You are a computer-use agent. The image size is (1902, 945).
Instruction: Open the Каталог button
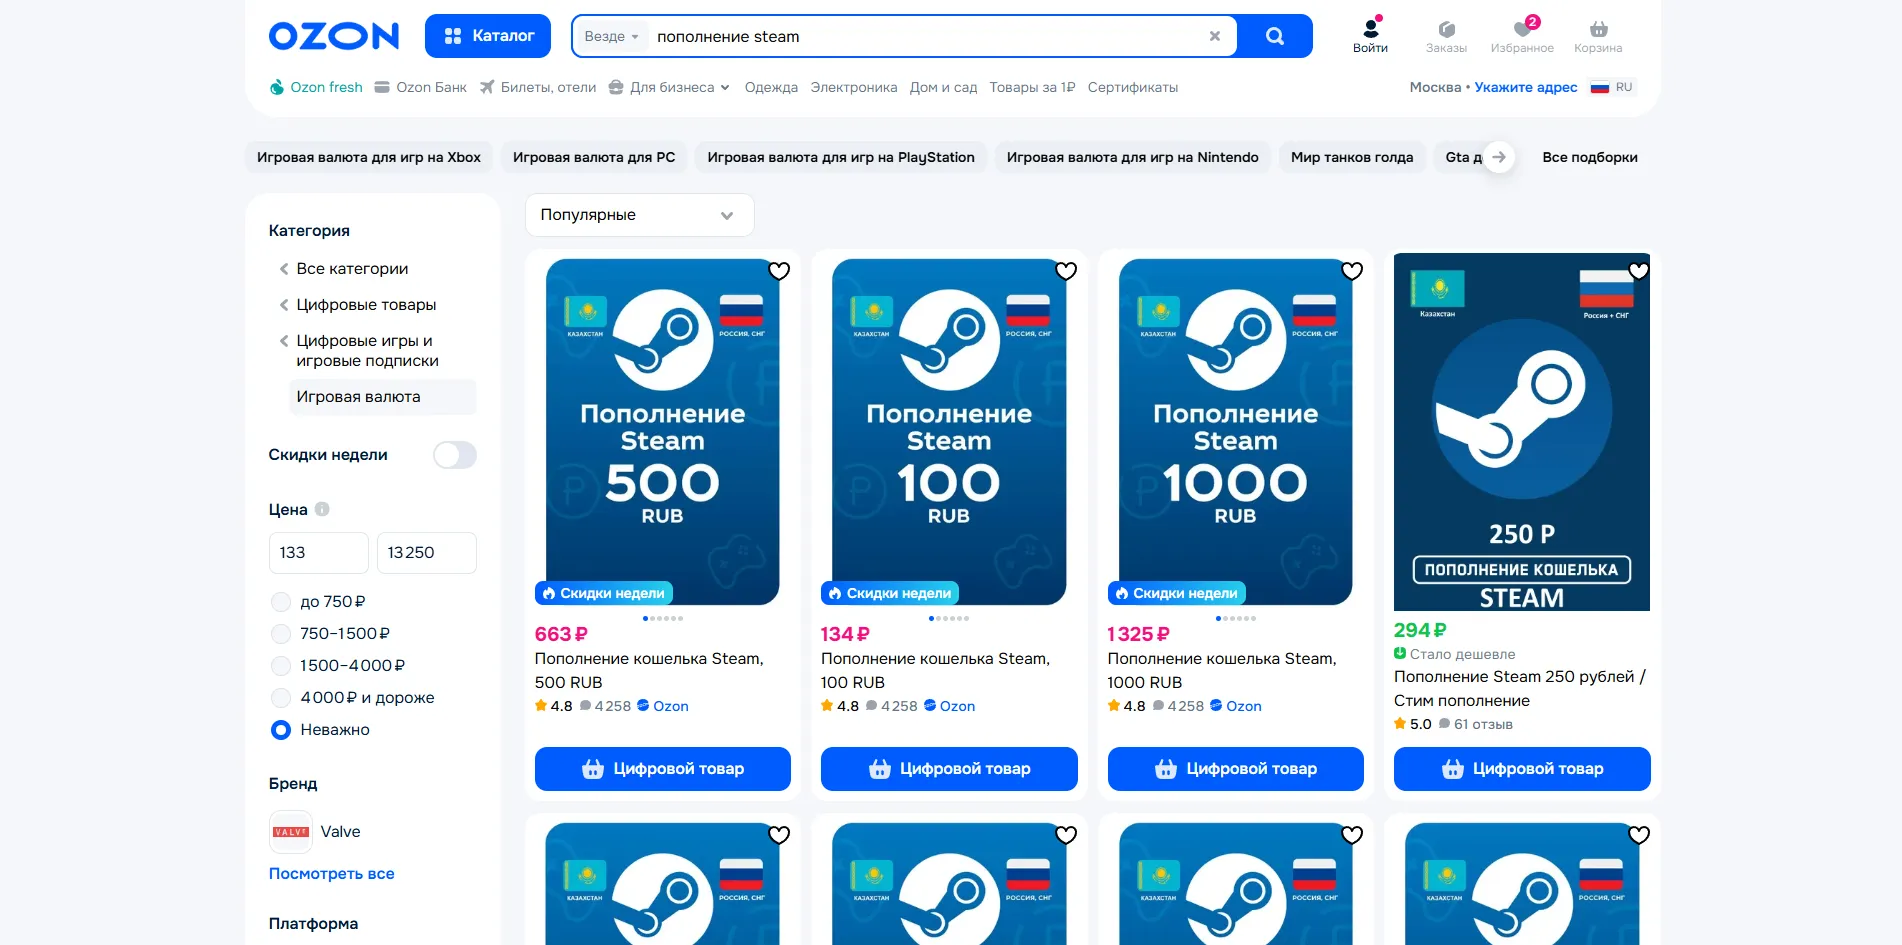[488, 36]
